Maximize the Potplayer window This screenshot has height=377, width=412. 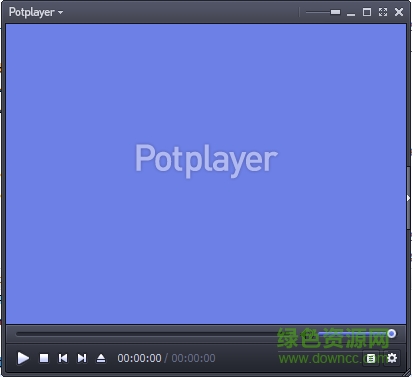coord(367,12)
